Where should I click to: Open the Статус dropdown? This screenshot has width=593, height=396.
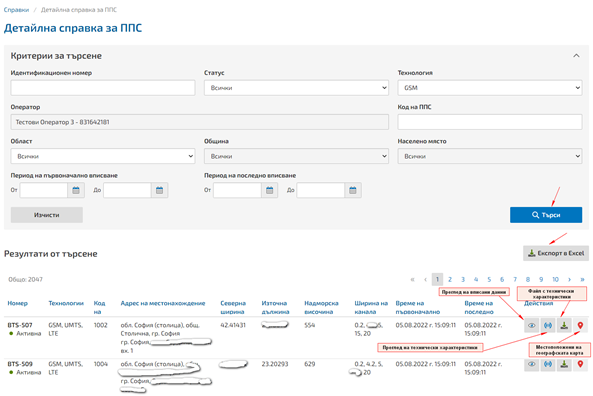(296, 88)
